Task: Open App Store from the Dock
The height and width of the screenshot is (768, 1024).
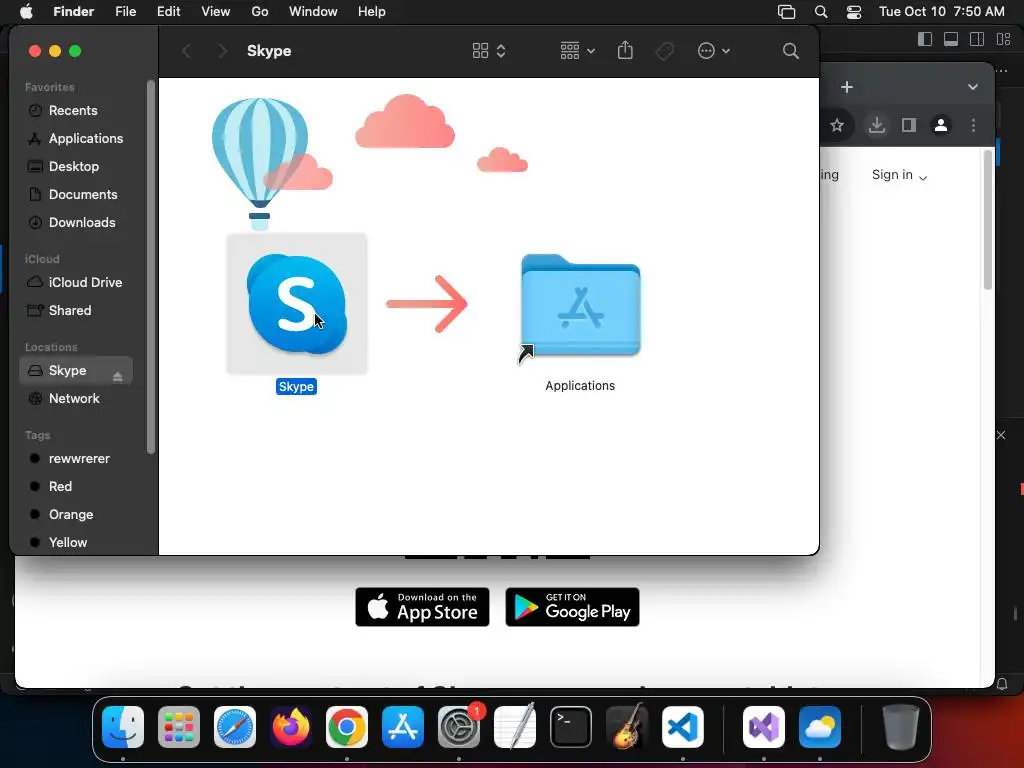Action: point(403,727)
